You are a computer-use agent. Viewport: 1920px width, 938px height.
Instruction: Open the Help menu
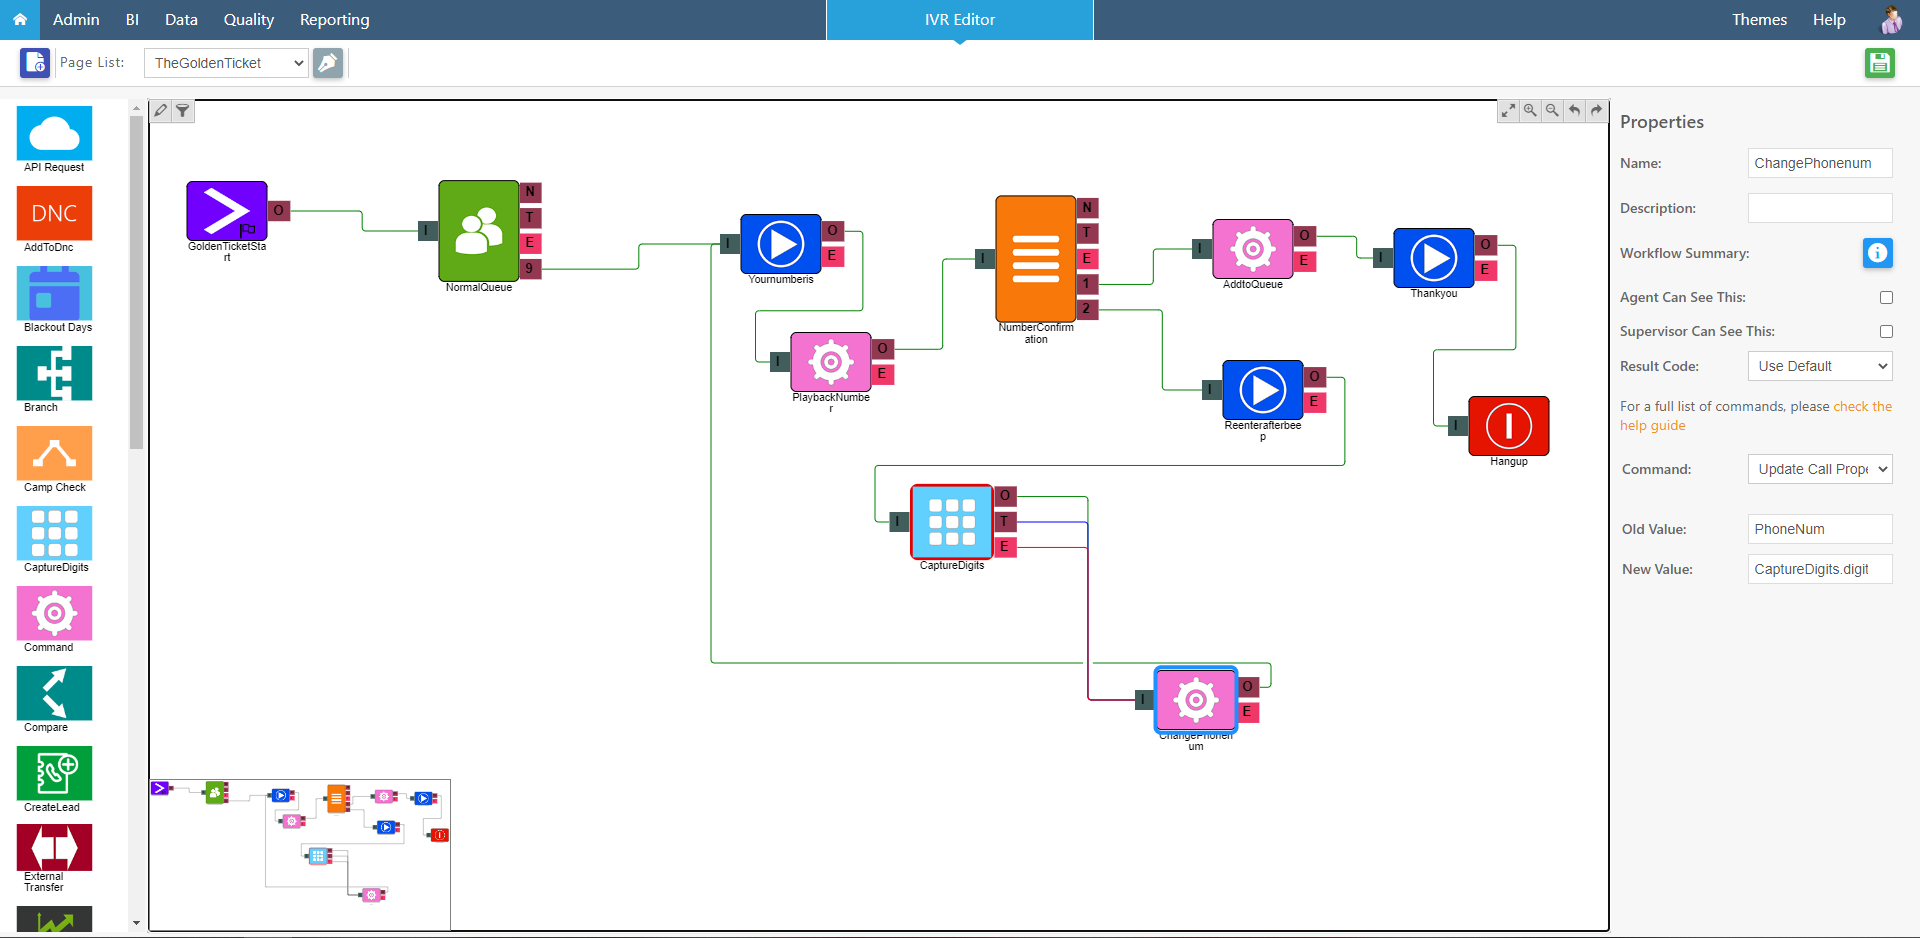tap(1829, 20)
